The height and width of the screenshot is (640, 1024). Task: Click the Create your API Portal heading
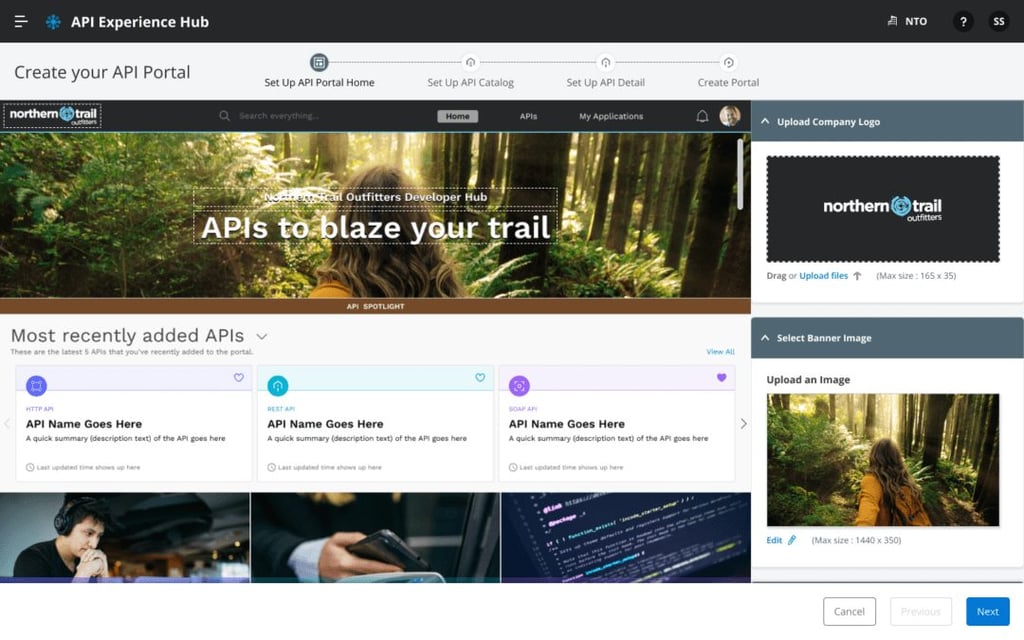[102, 72]
